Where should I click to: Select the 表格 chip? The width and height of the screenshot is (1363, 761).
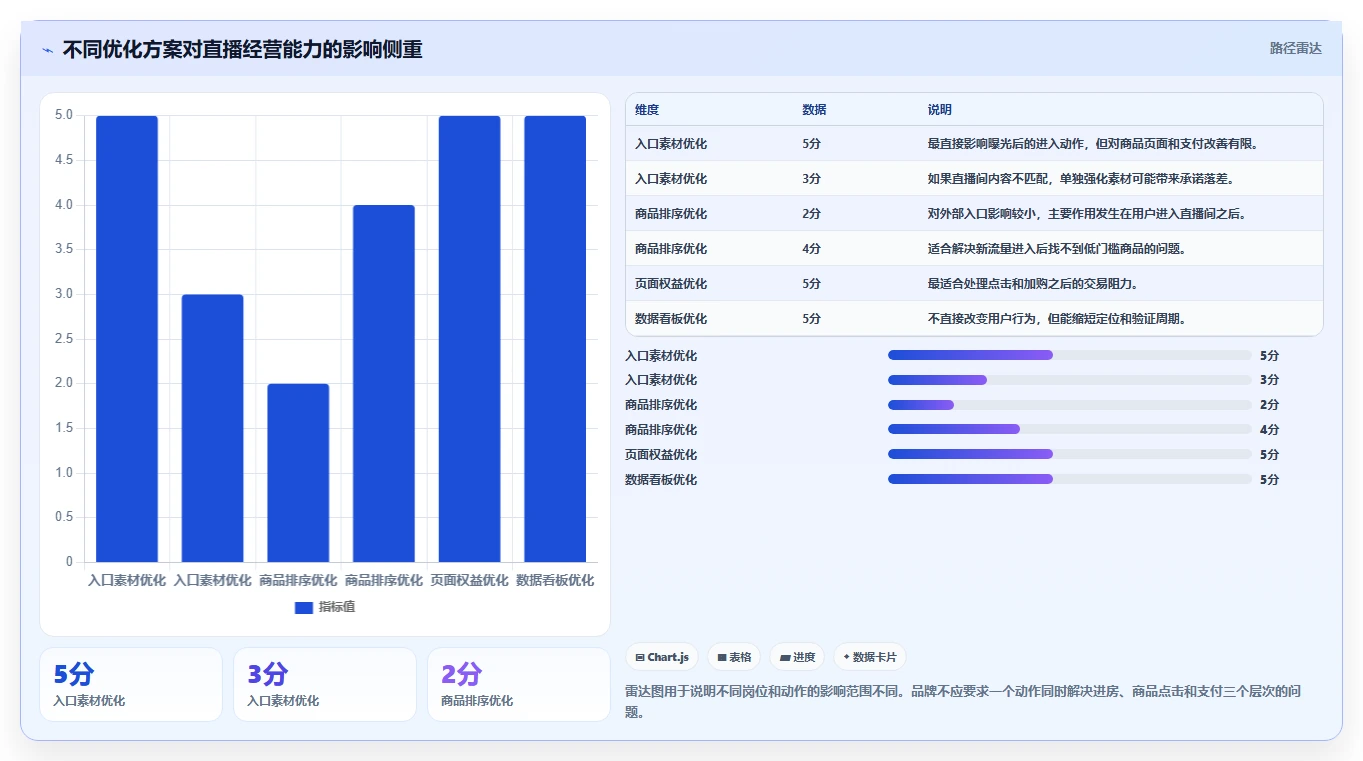point(735,657)
